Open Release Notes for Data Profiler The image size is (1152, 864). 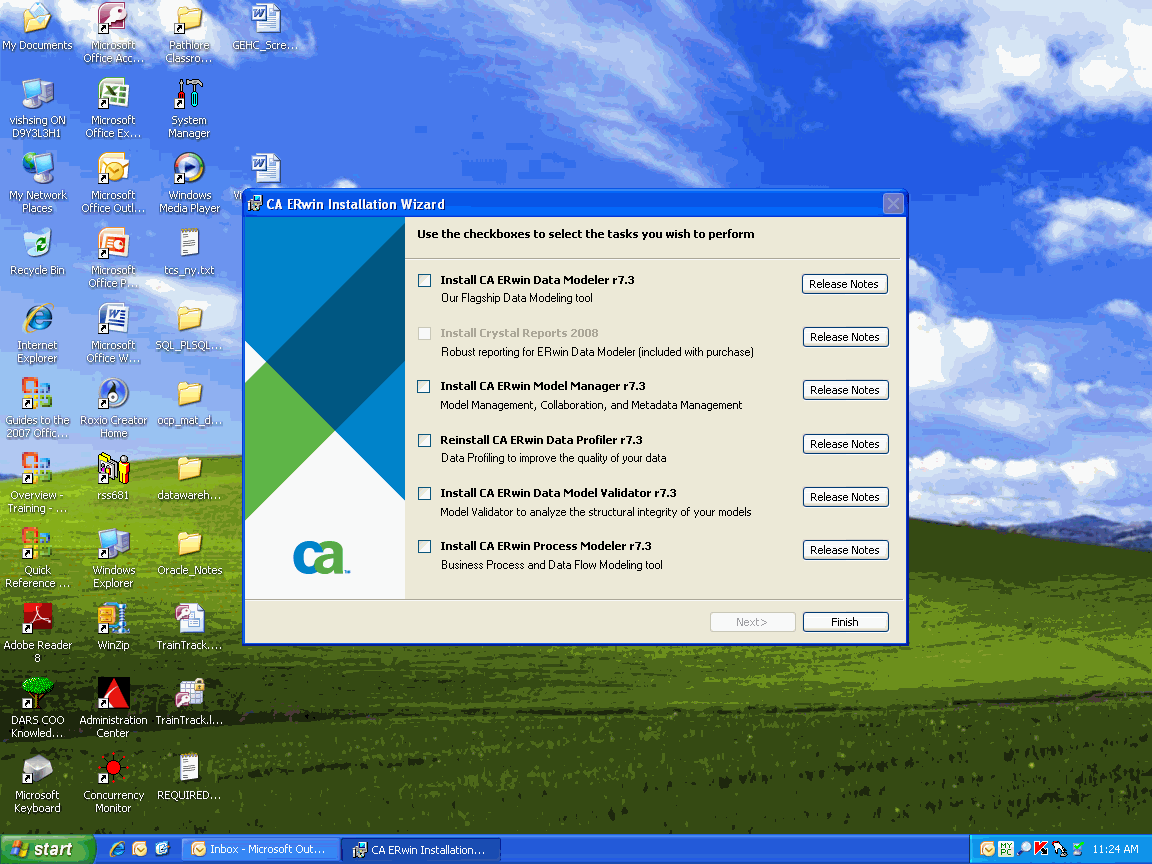pyautogui.click(x=845, y=444)
